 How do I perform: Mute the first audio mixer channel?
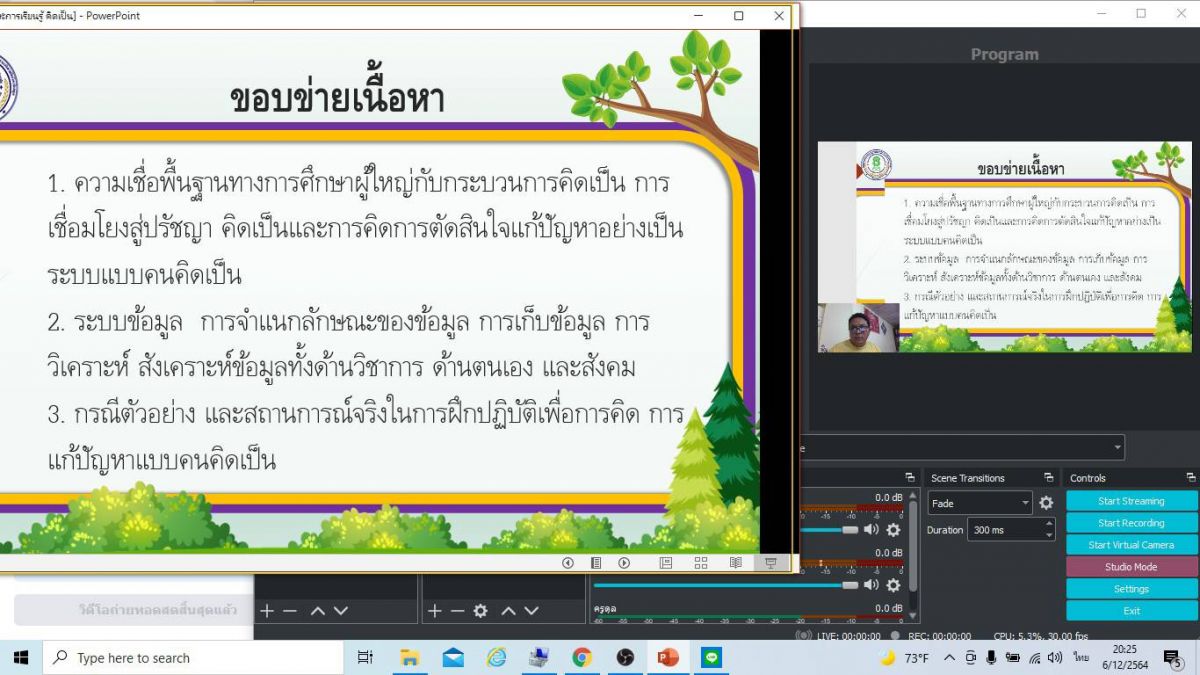click(x=871, y=530)
